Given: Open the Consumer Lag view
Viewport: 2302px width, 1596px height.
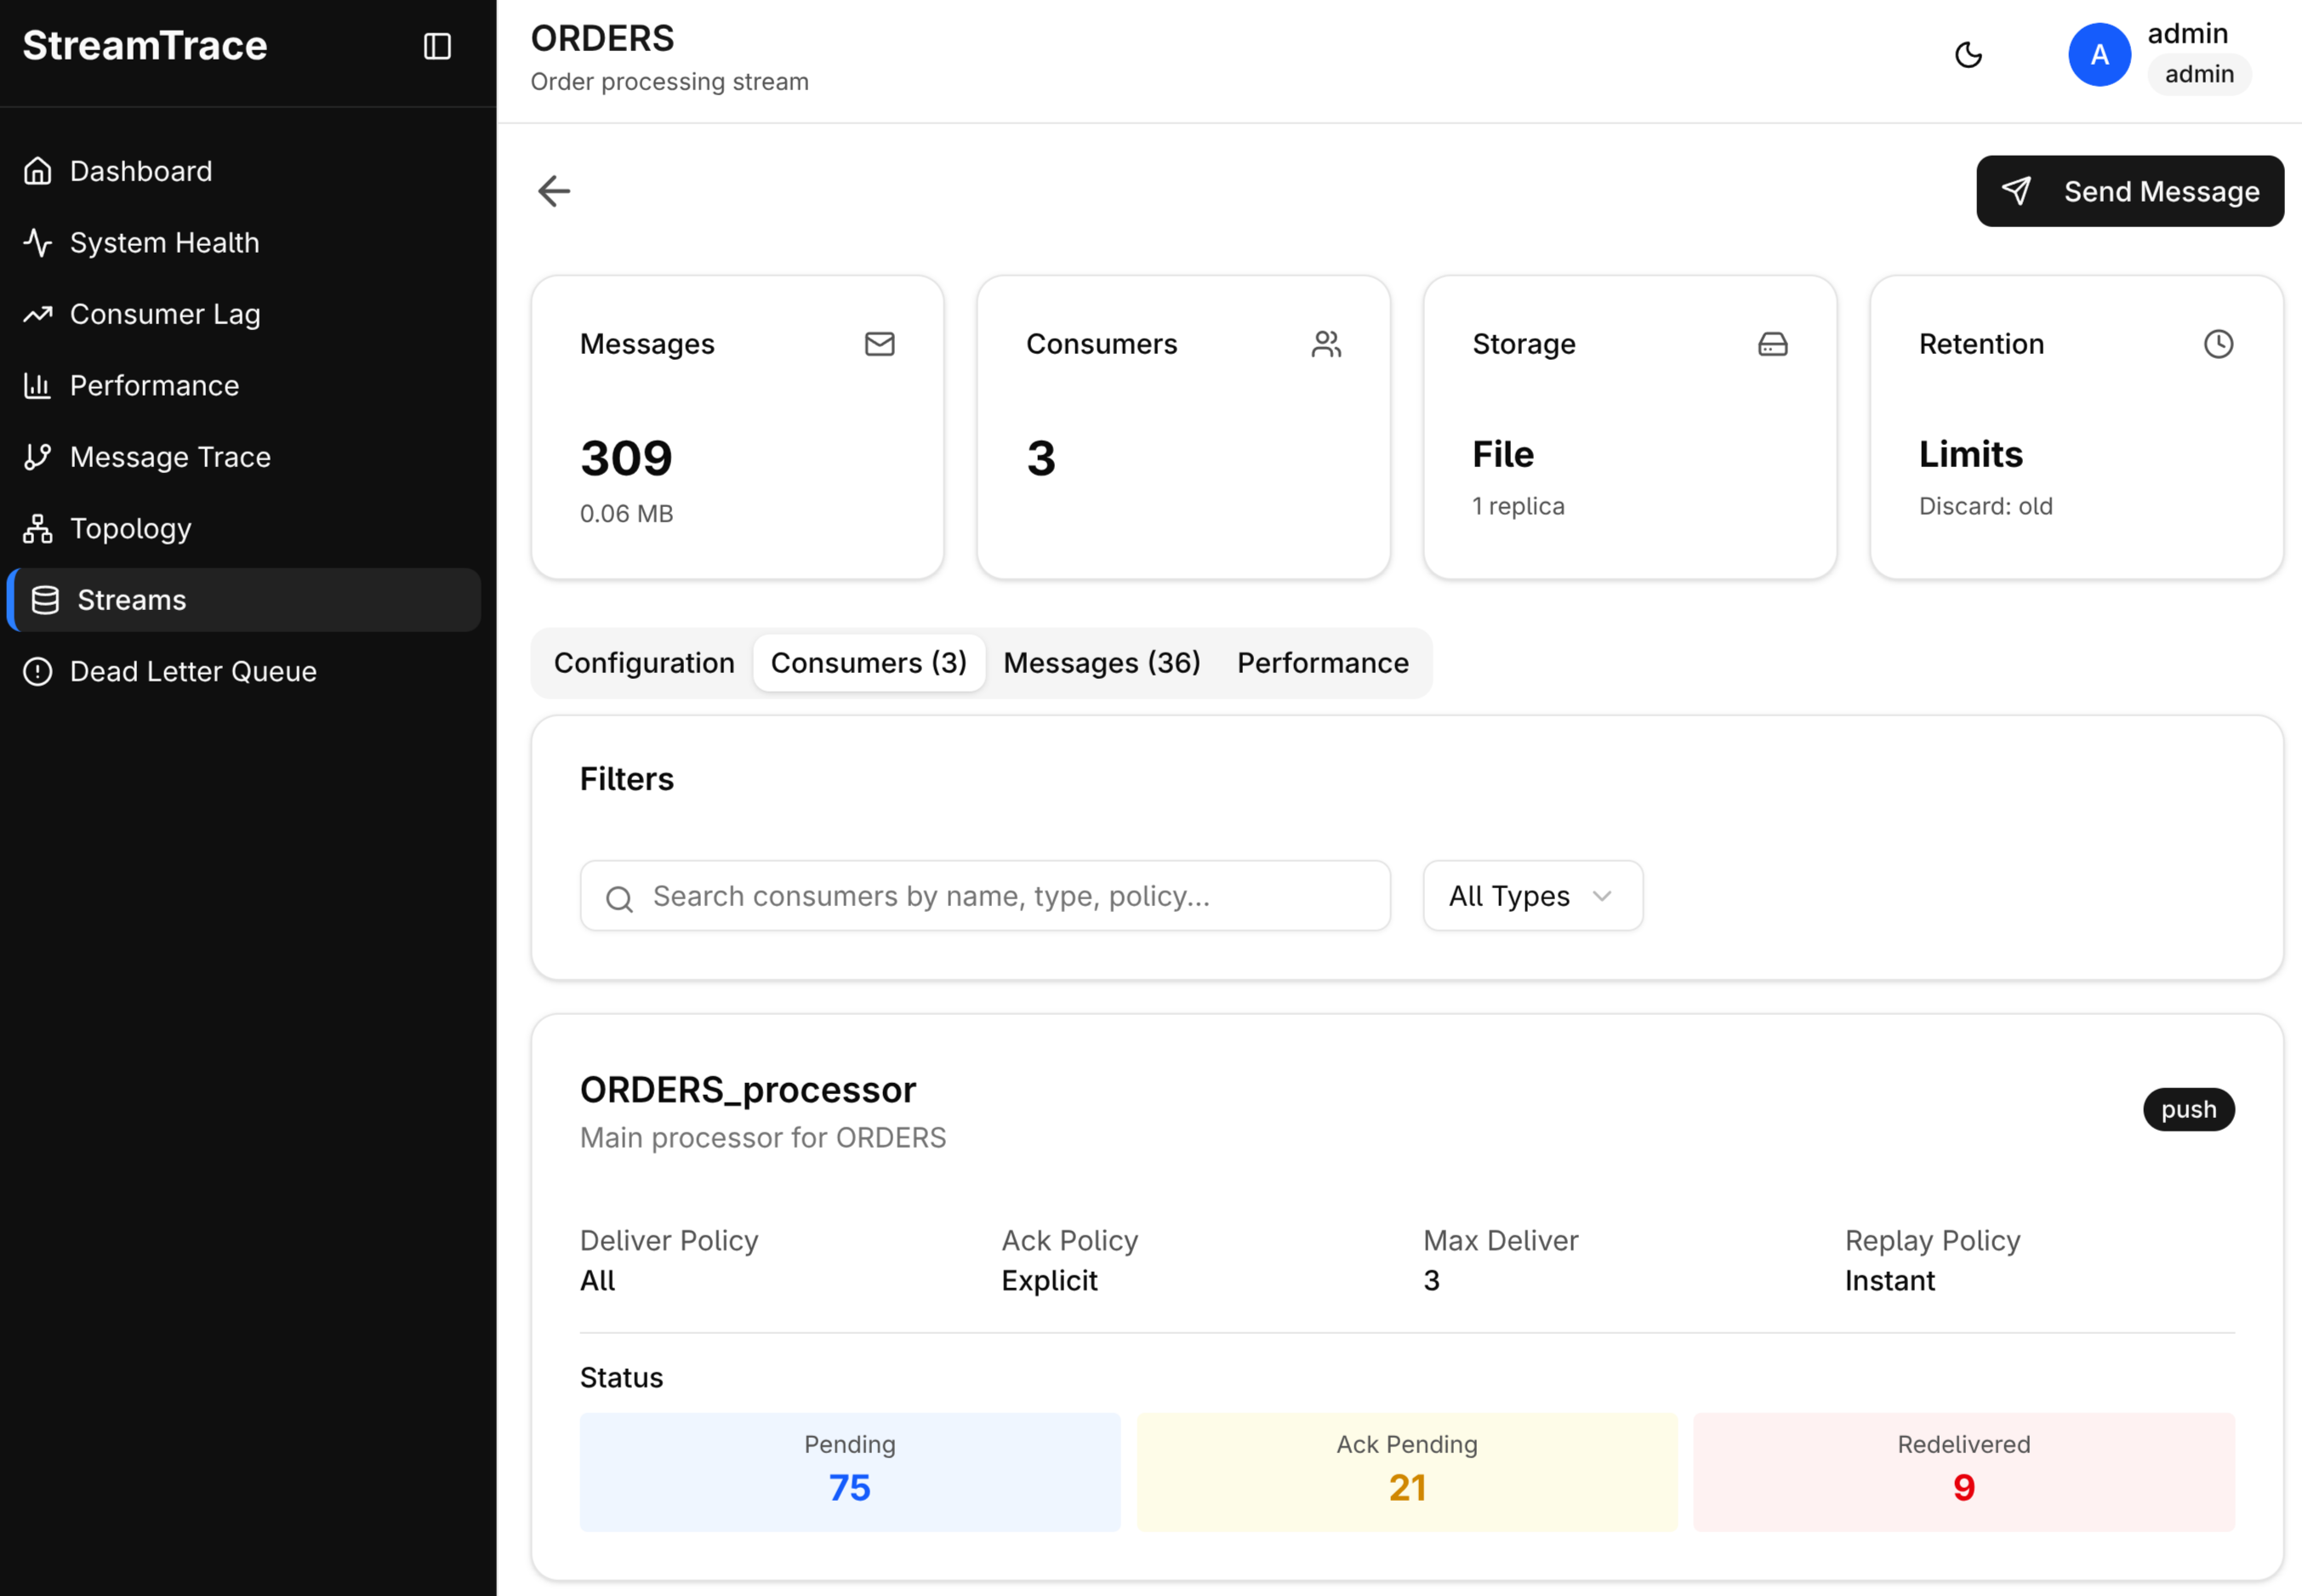Looking at the screenshot, I should click(166, 314).
